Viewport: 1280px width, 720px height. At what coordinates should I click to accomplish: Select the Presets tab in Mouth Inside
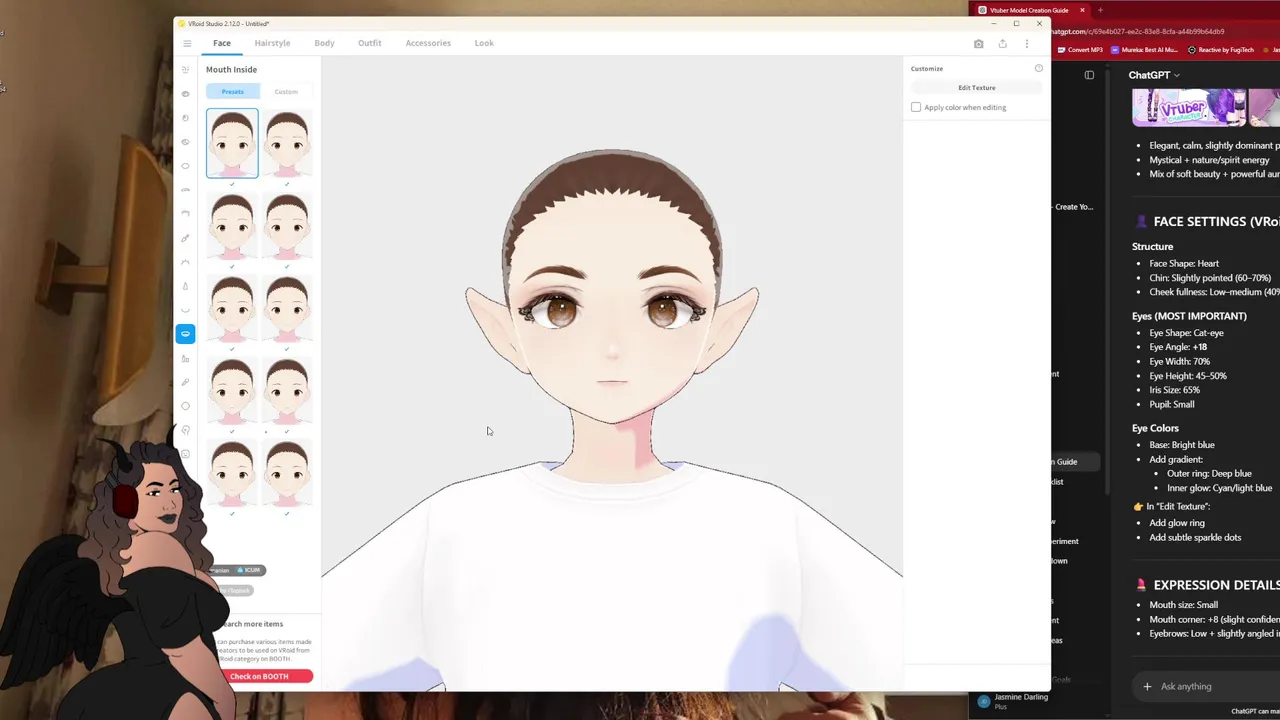232,91
